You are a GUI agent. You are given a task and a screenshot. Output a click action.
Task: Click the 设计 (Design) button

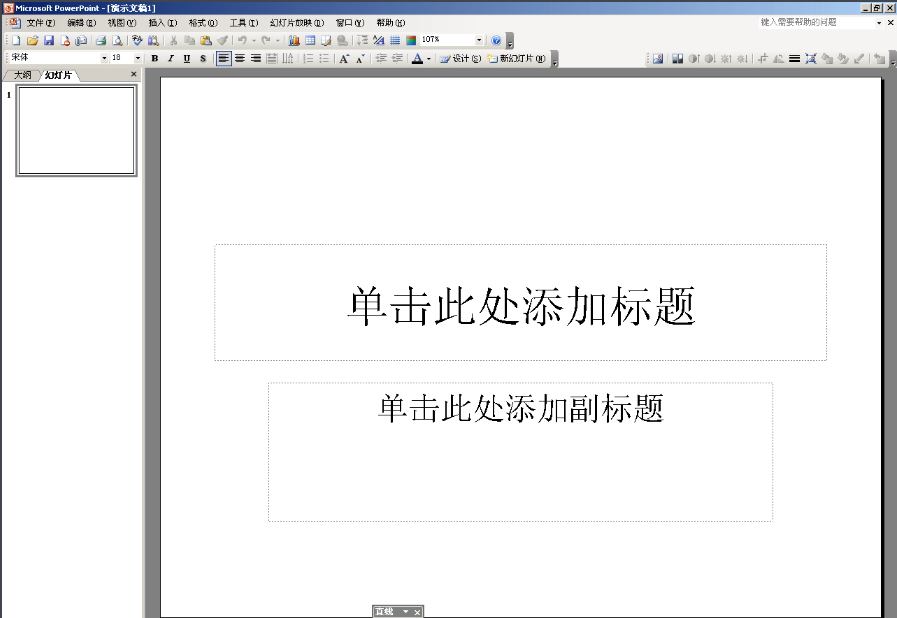[461, 58]
